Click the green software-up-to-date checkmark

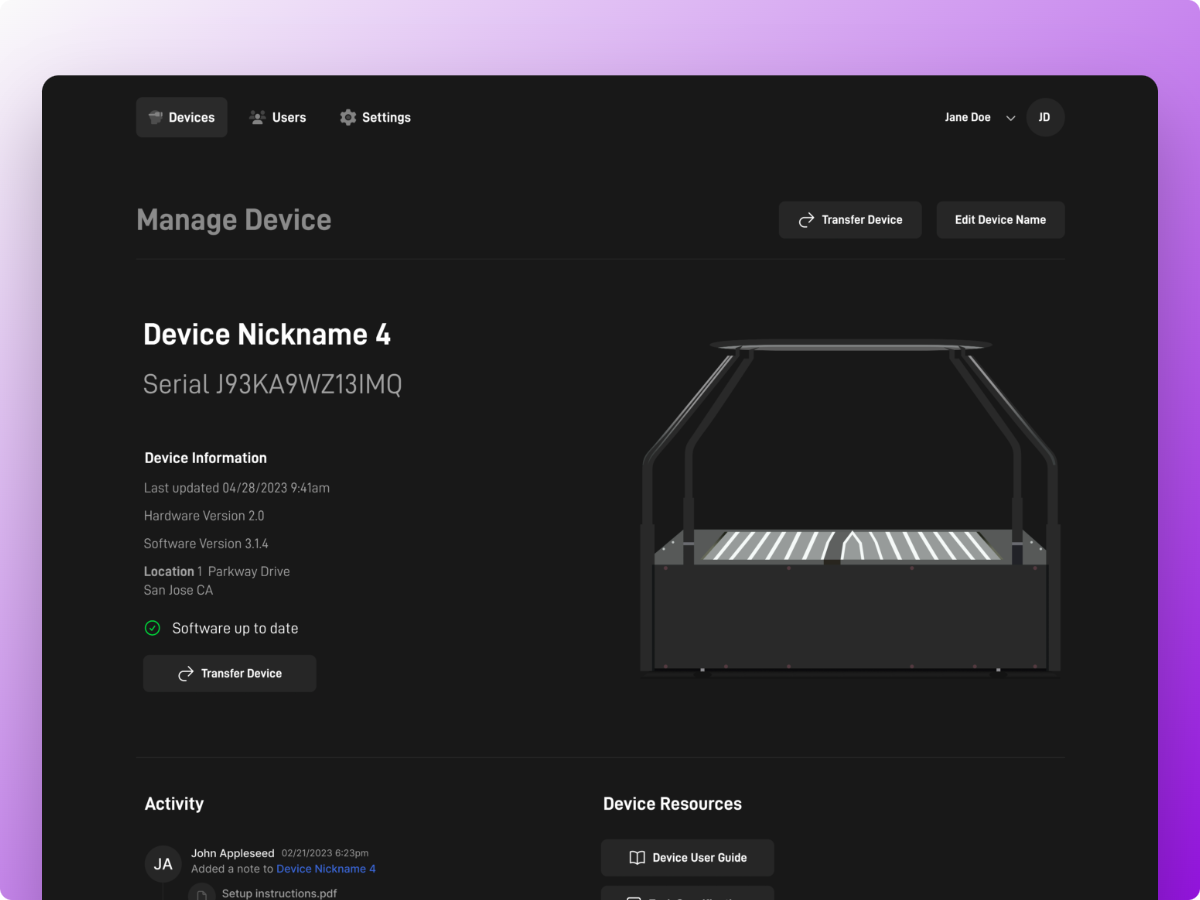point(153,628)
